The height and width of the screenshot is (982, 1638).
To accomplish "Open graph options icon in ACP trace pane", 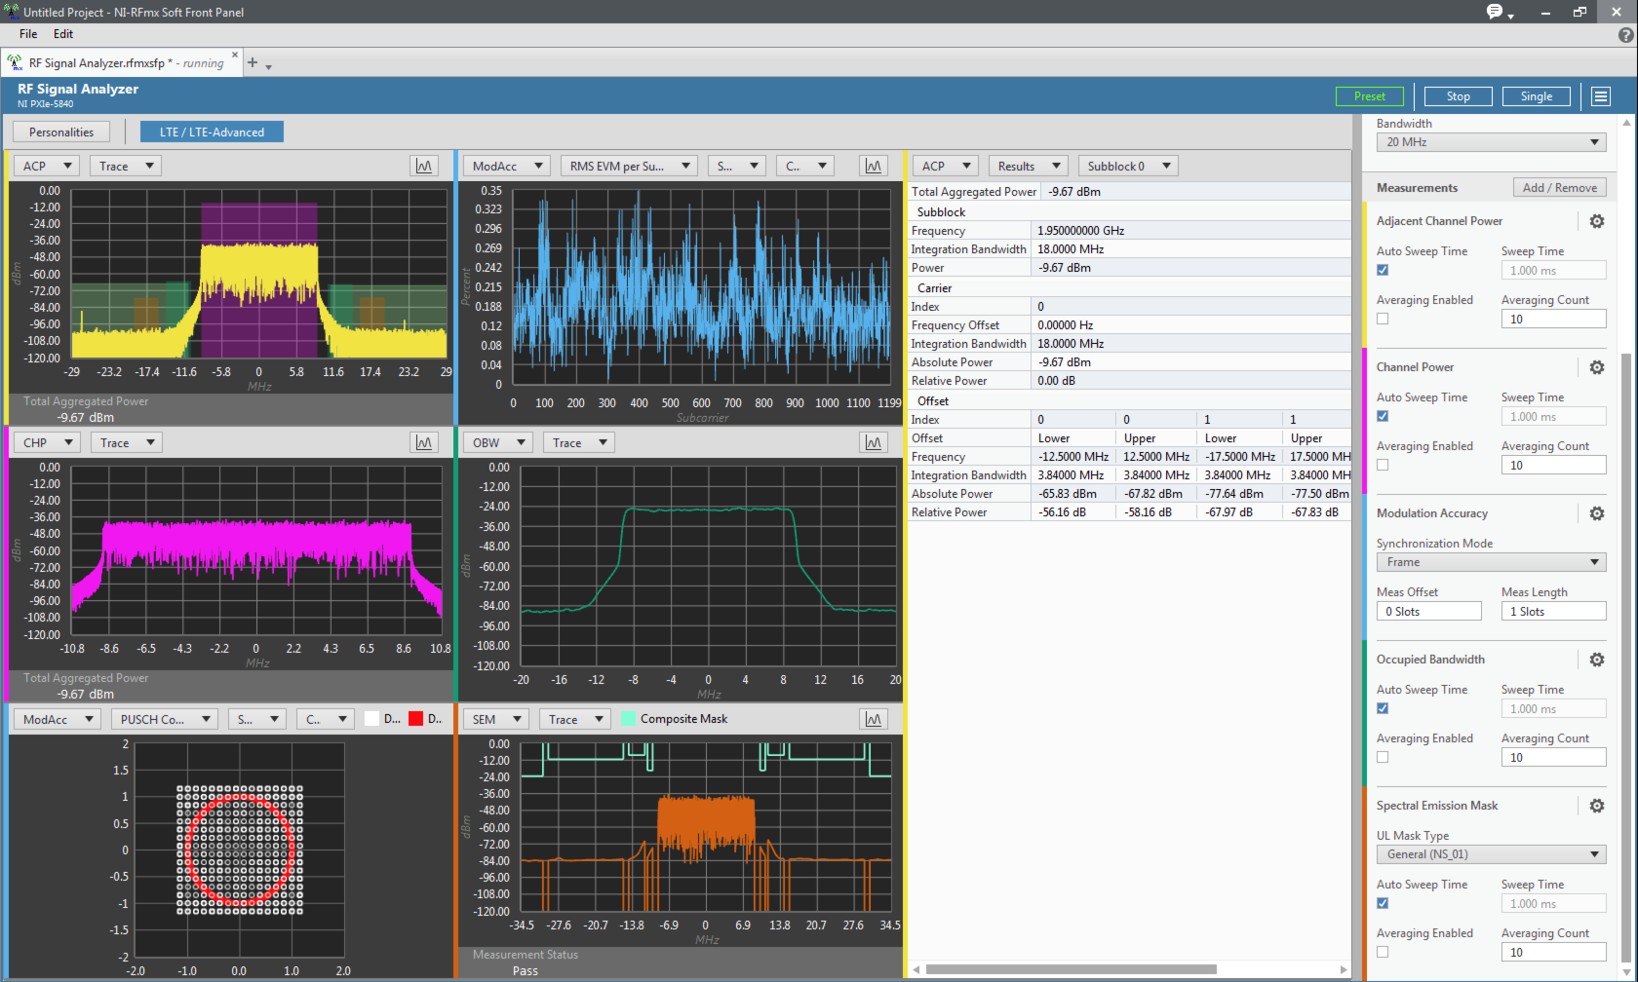I will (424, 166).
